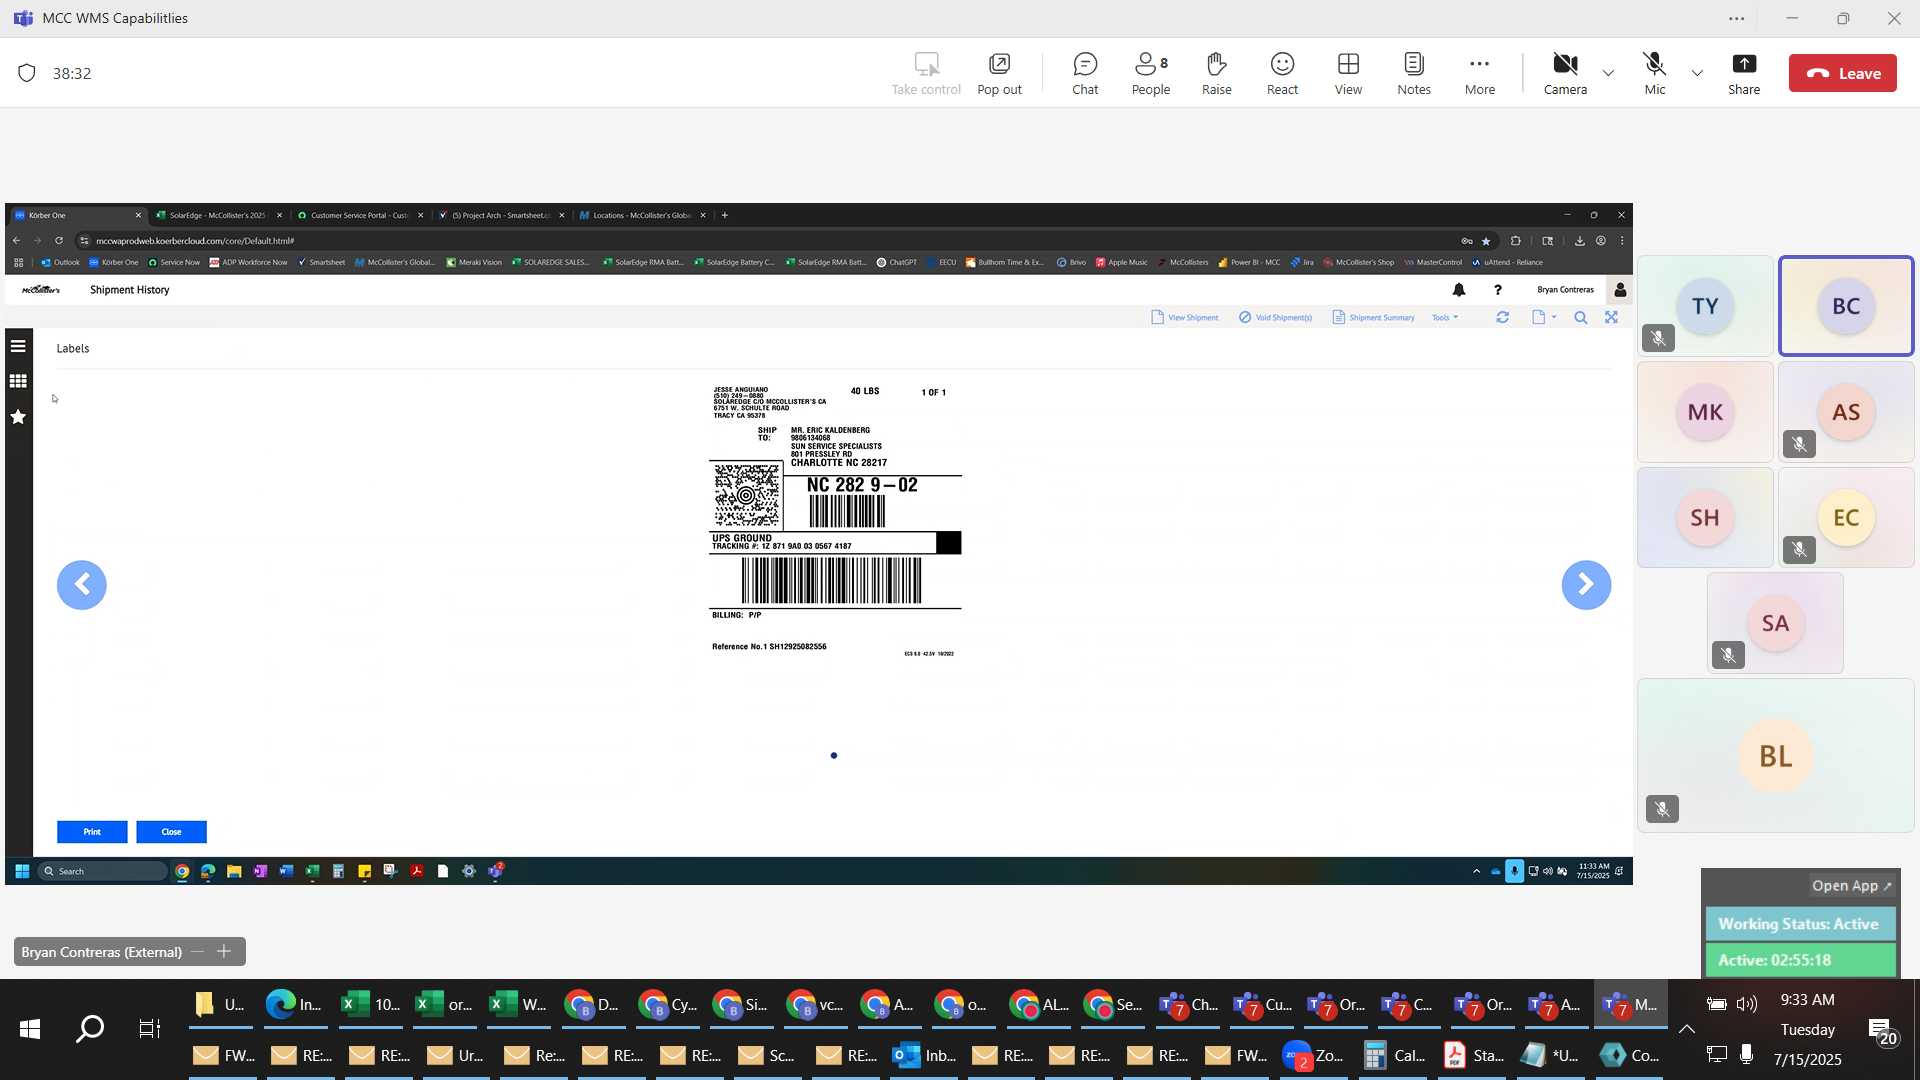The width and height of the screenshot is (1920, 1080).
Task: Open the hamburger menu in Körber sidebar
Action: pos(18,346)
